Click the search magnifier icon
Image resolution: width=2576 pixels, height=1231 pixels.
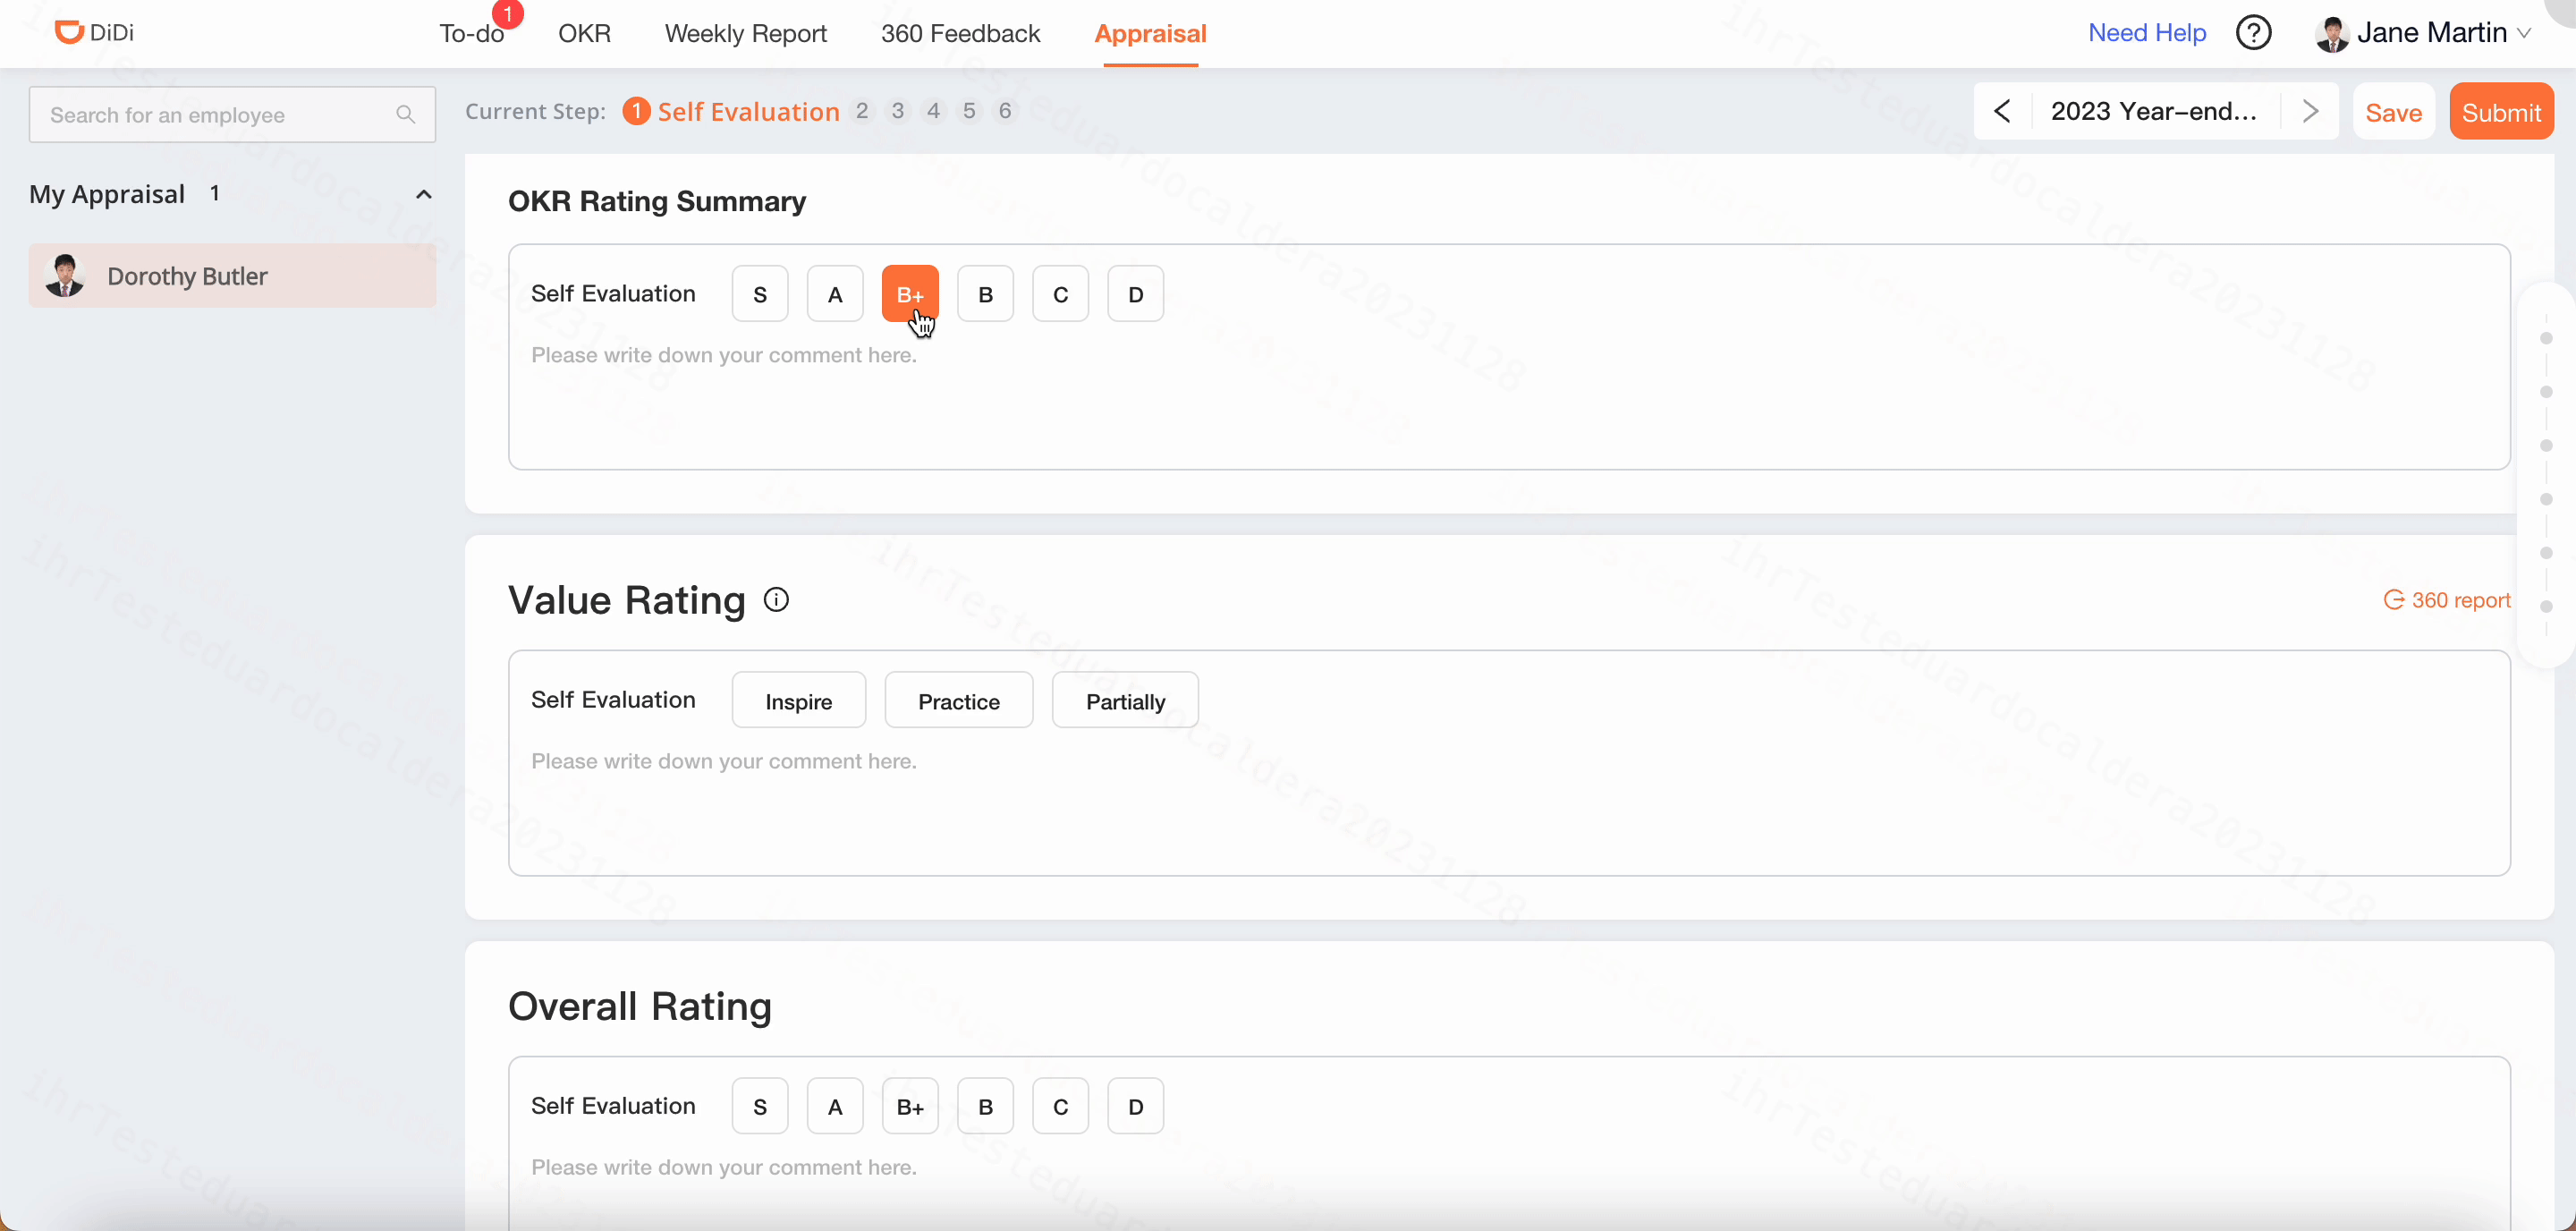click(x=405, y=115)
